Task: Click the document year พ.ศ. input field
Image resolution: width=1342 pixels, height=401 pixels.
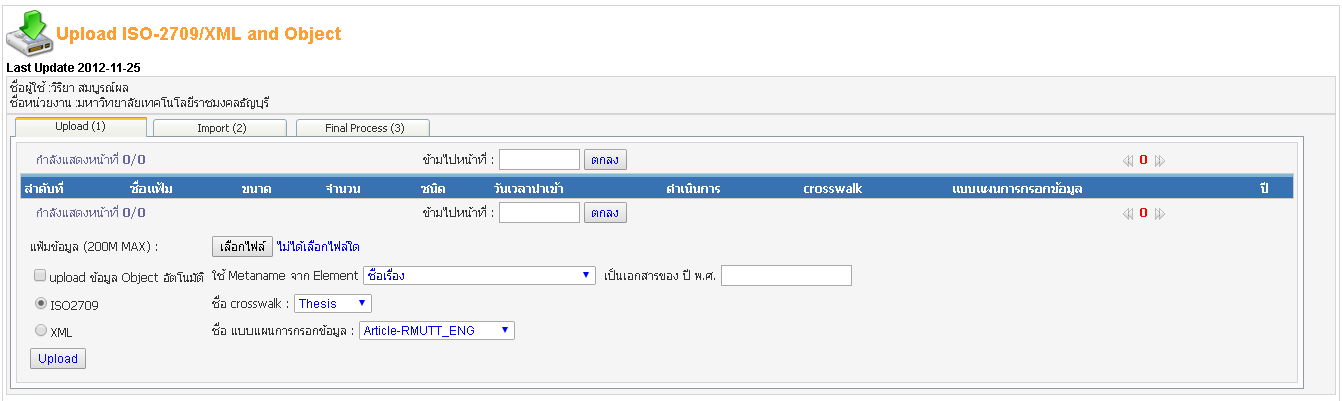Action: [786, 276]
